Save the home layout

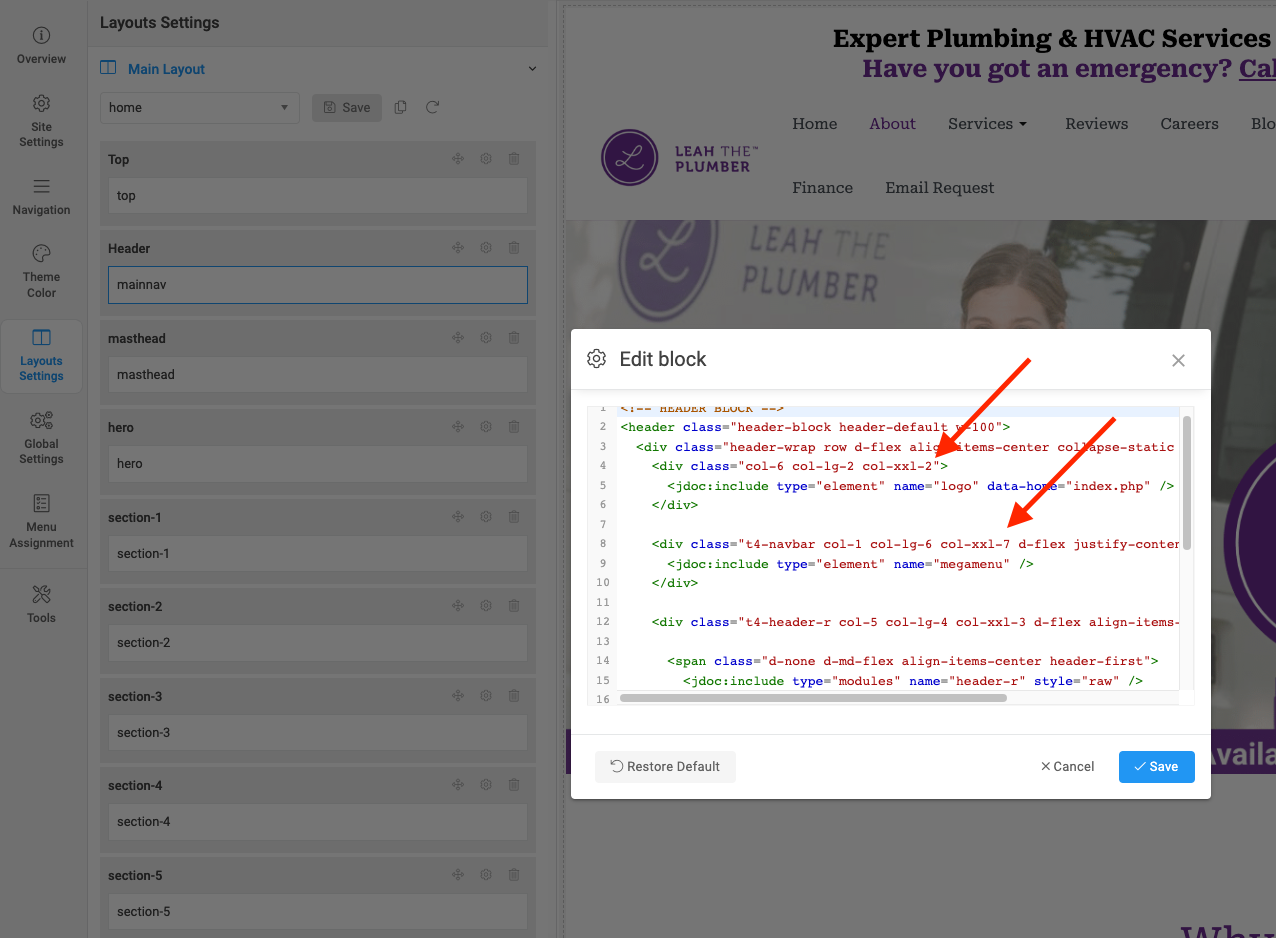(347, 108)
